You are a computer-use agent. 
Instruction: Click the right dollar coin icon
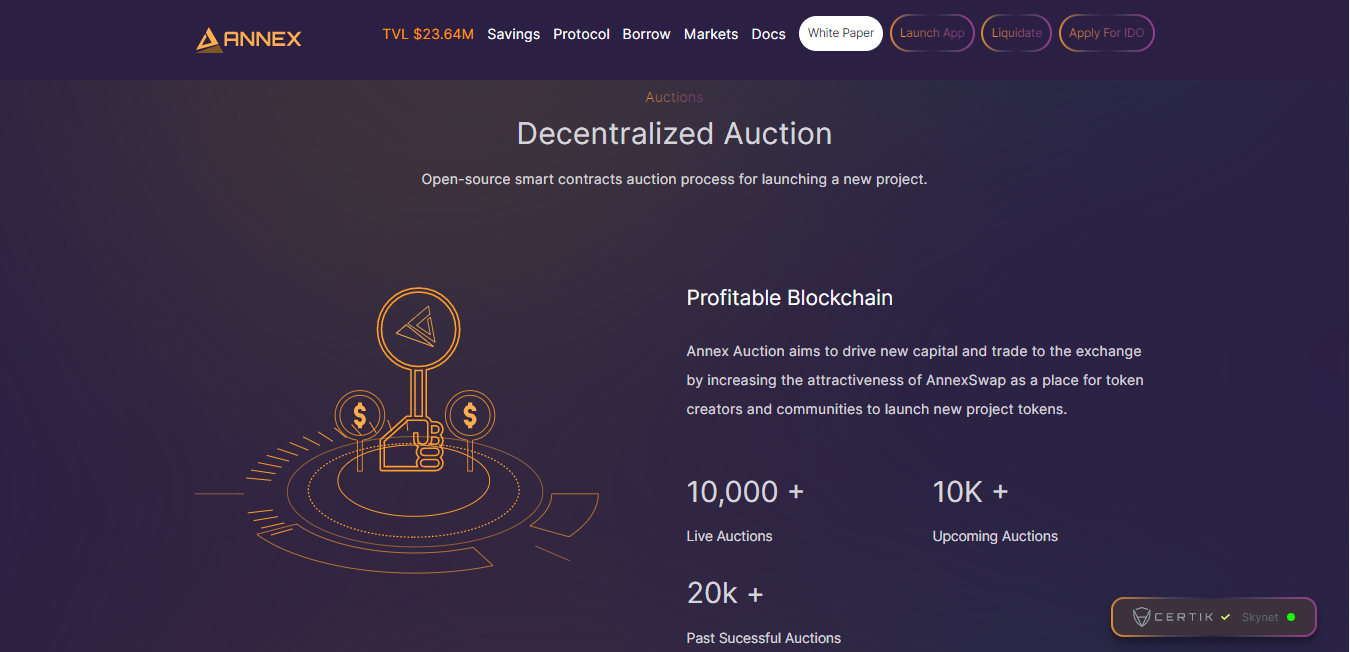tap(470, 414)
